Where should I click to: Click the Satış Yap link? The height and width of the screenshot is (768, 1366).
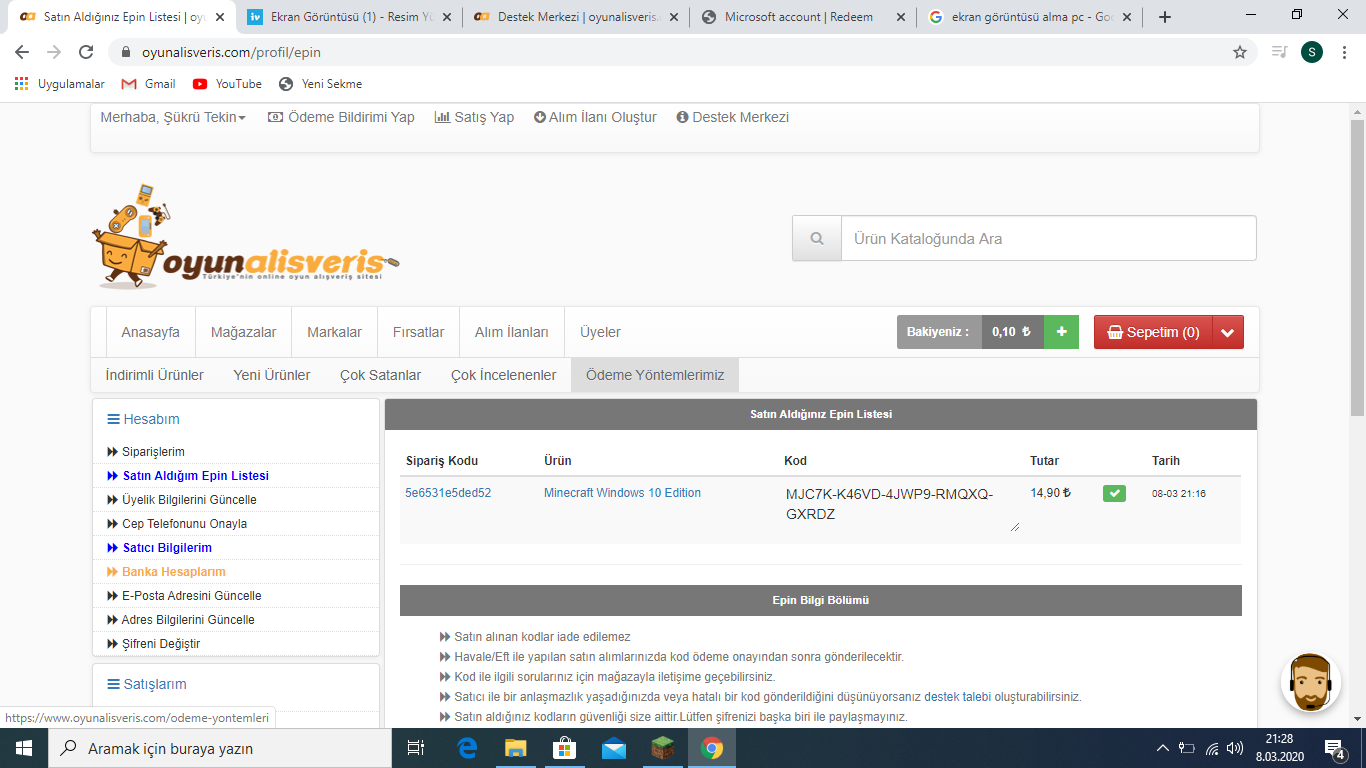coord(474,117)
